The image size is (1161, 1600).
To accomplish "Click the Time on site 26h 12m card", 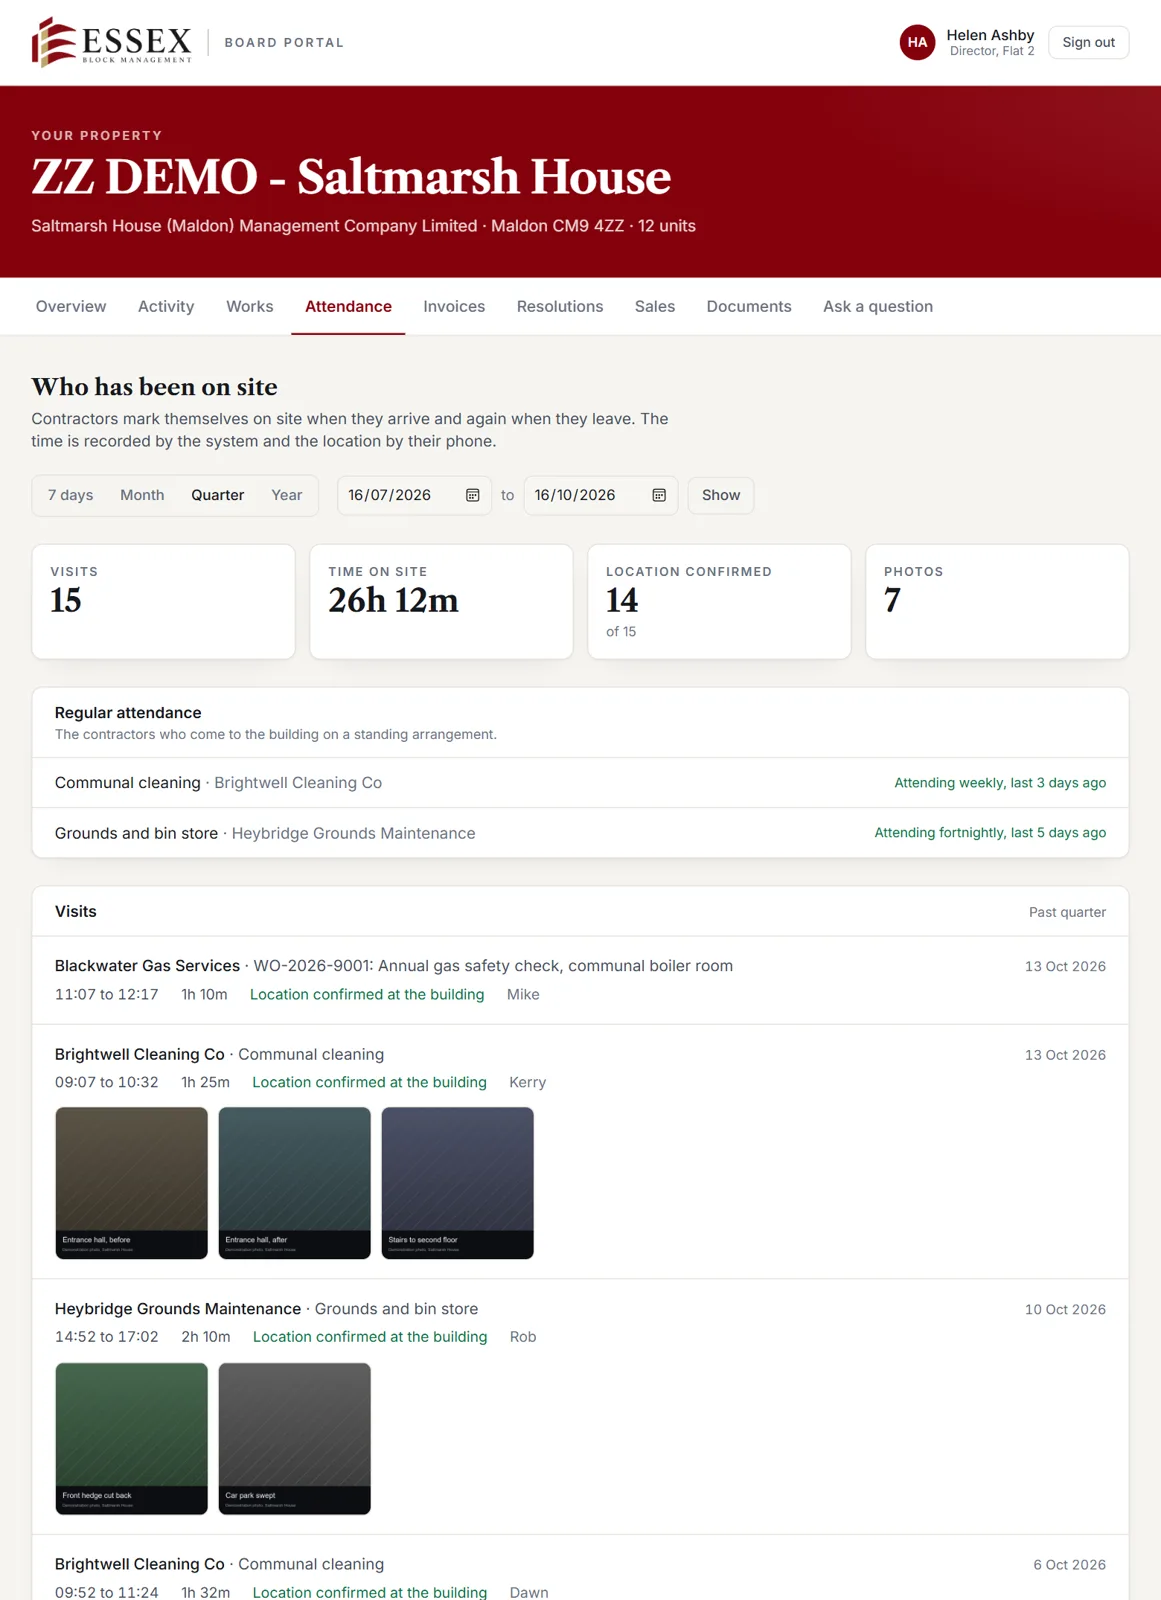I will (x=441, y=601).
